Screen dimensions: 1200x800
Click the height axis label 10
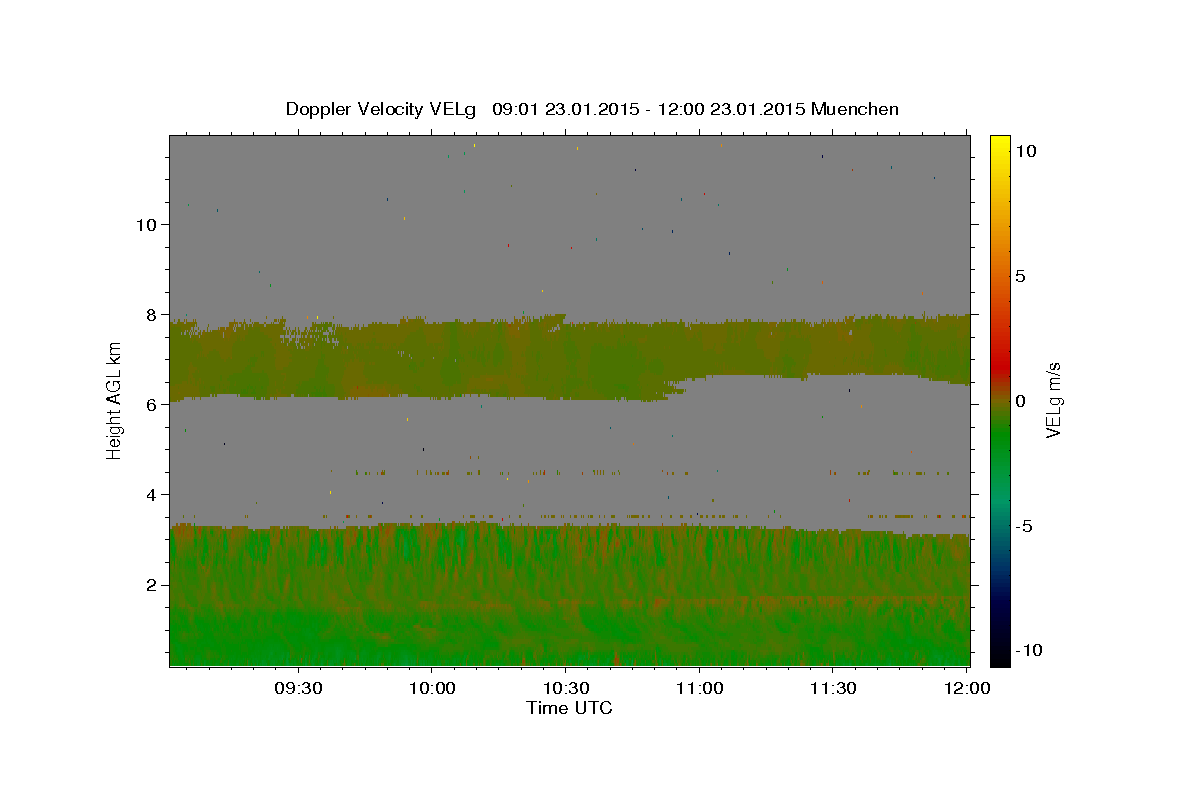(147, 225)
